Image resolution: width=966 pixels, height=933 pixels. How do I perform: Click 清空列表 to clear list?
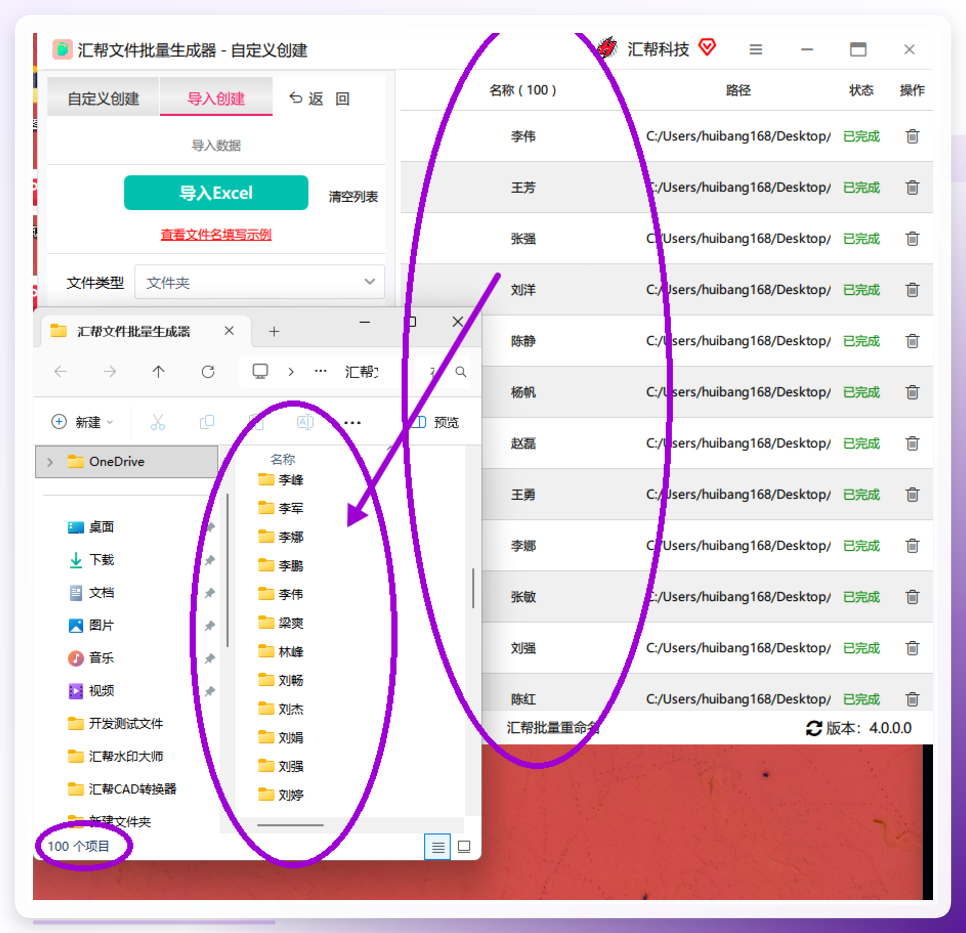(353, 197)
